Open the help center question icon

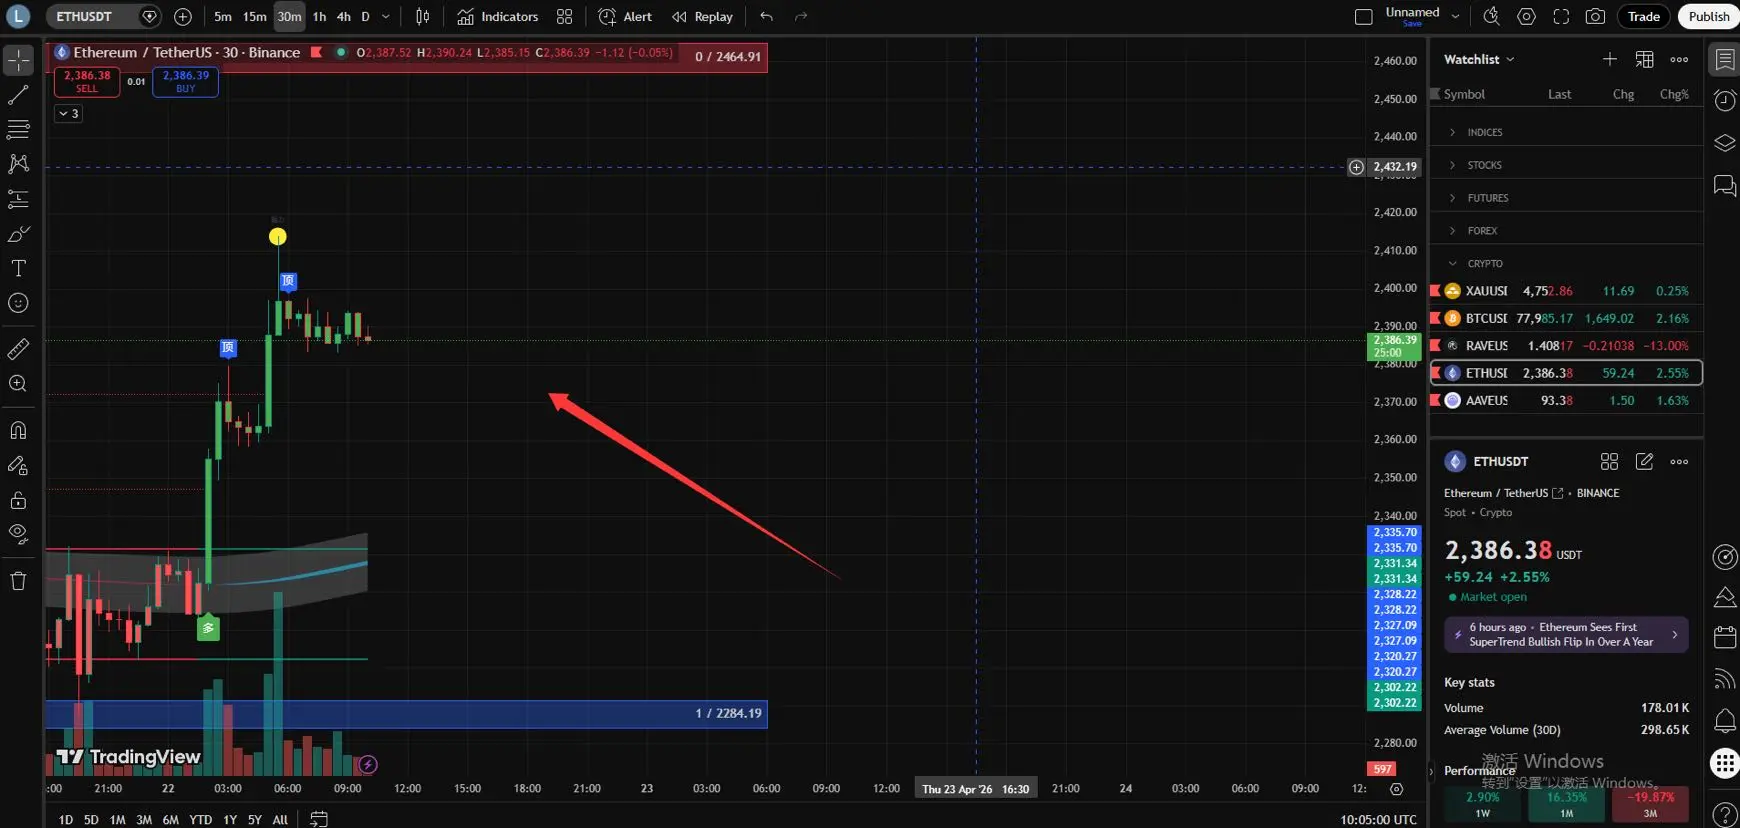[x=1725, y=814]
